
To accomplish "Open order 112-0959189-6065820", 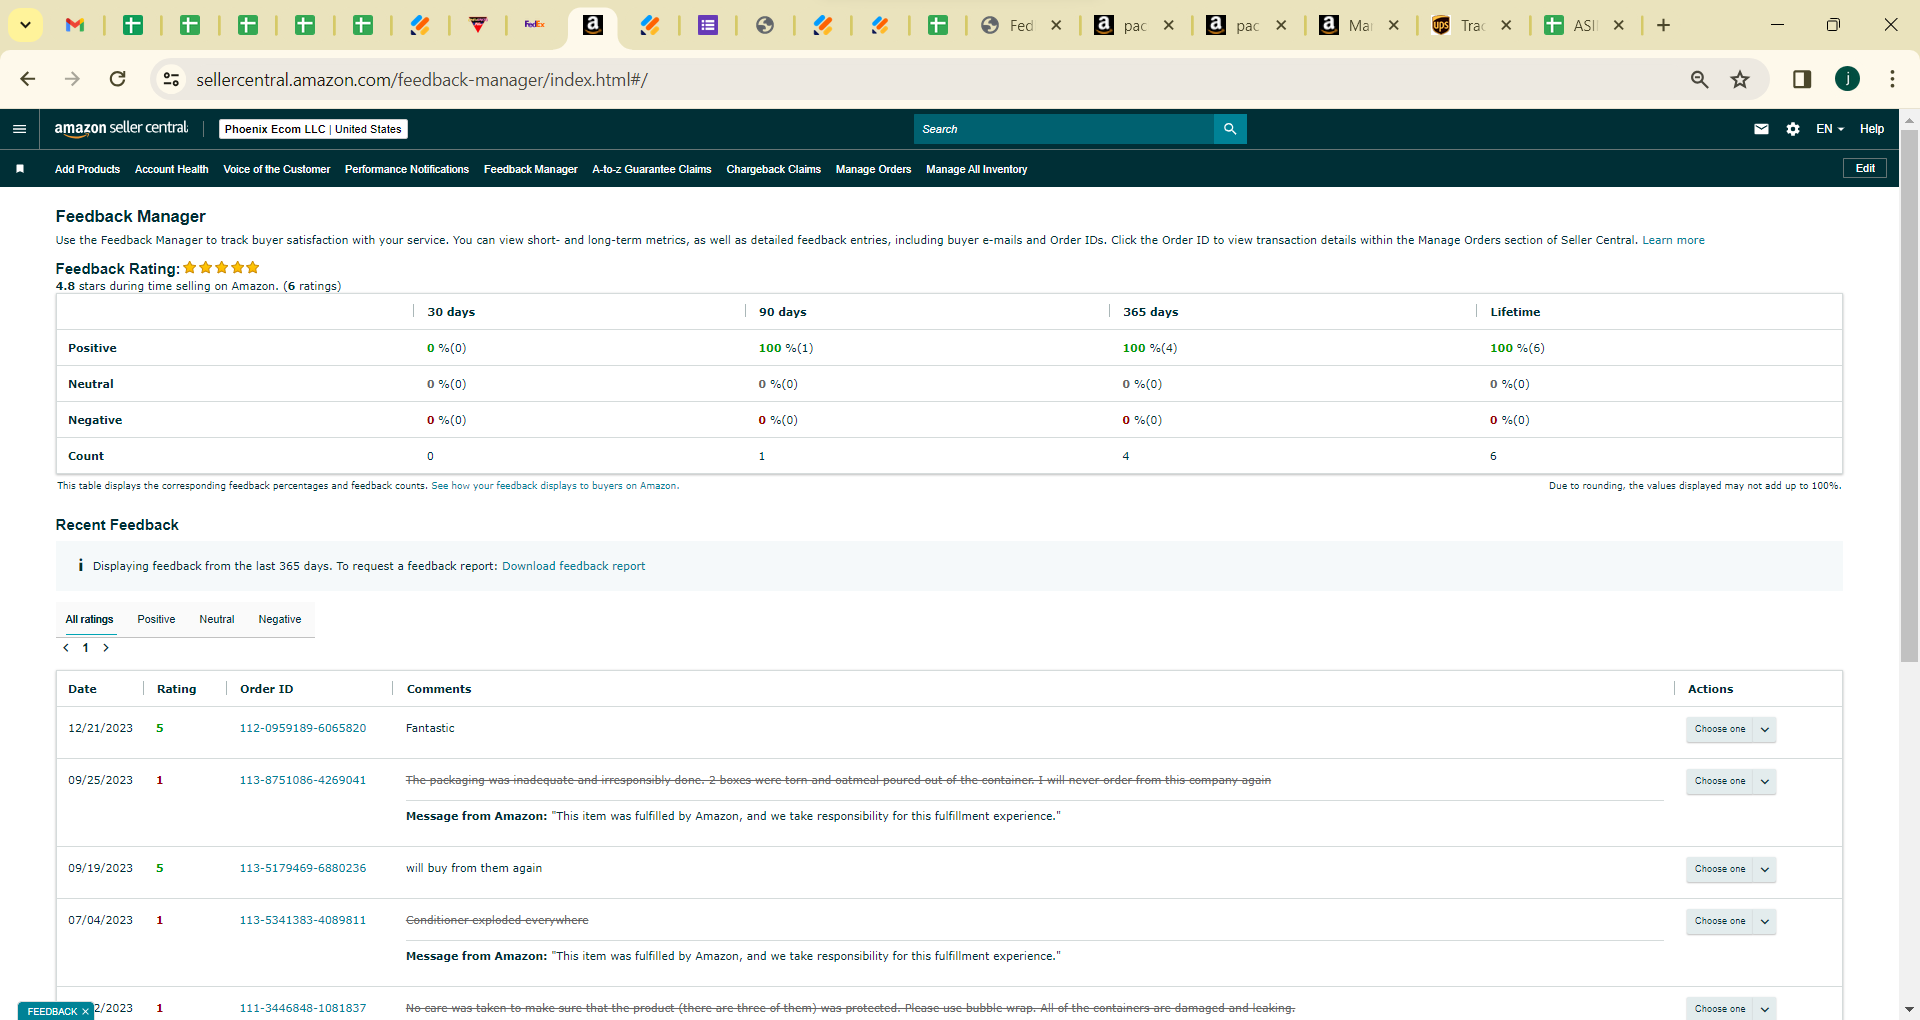I will click(x=303, y=728).
